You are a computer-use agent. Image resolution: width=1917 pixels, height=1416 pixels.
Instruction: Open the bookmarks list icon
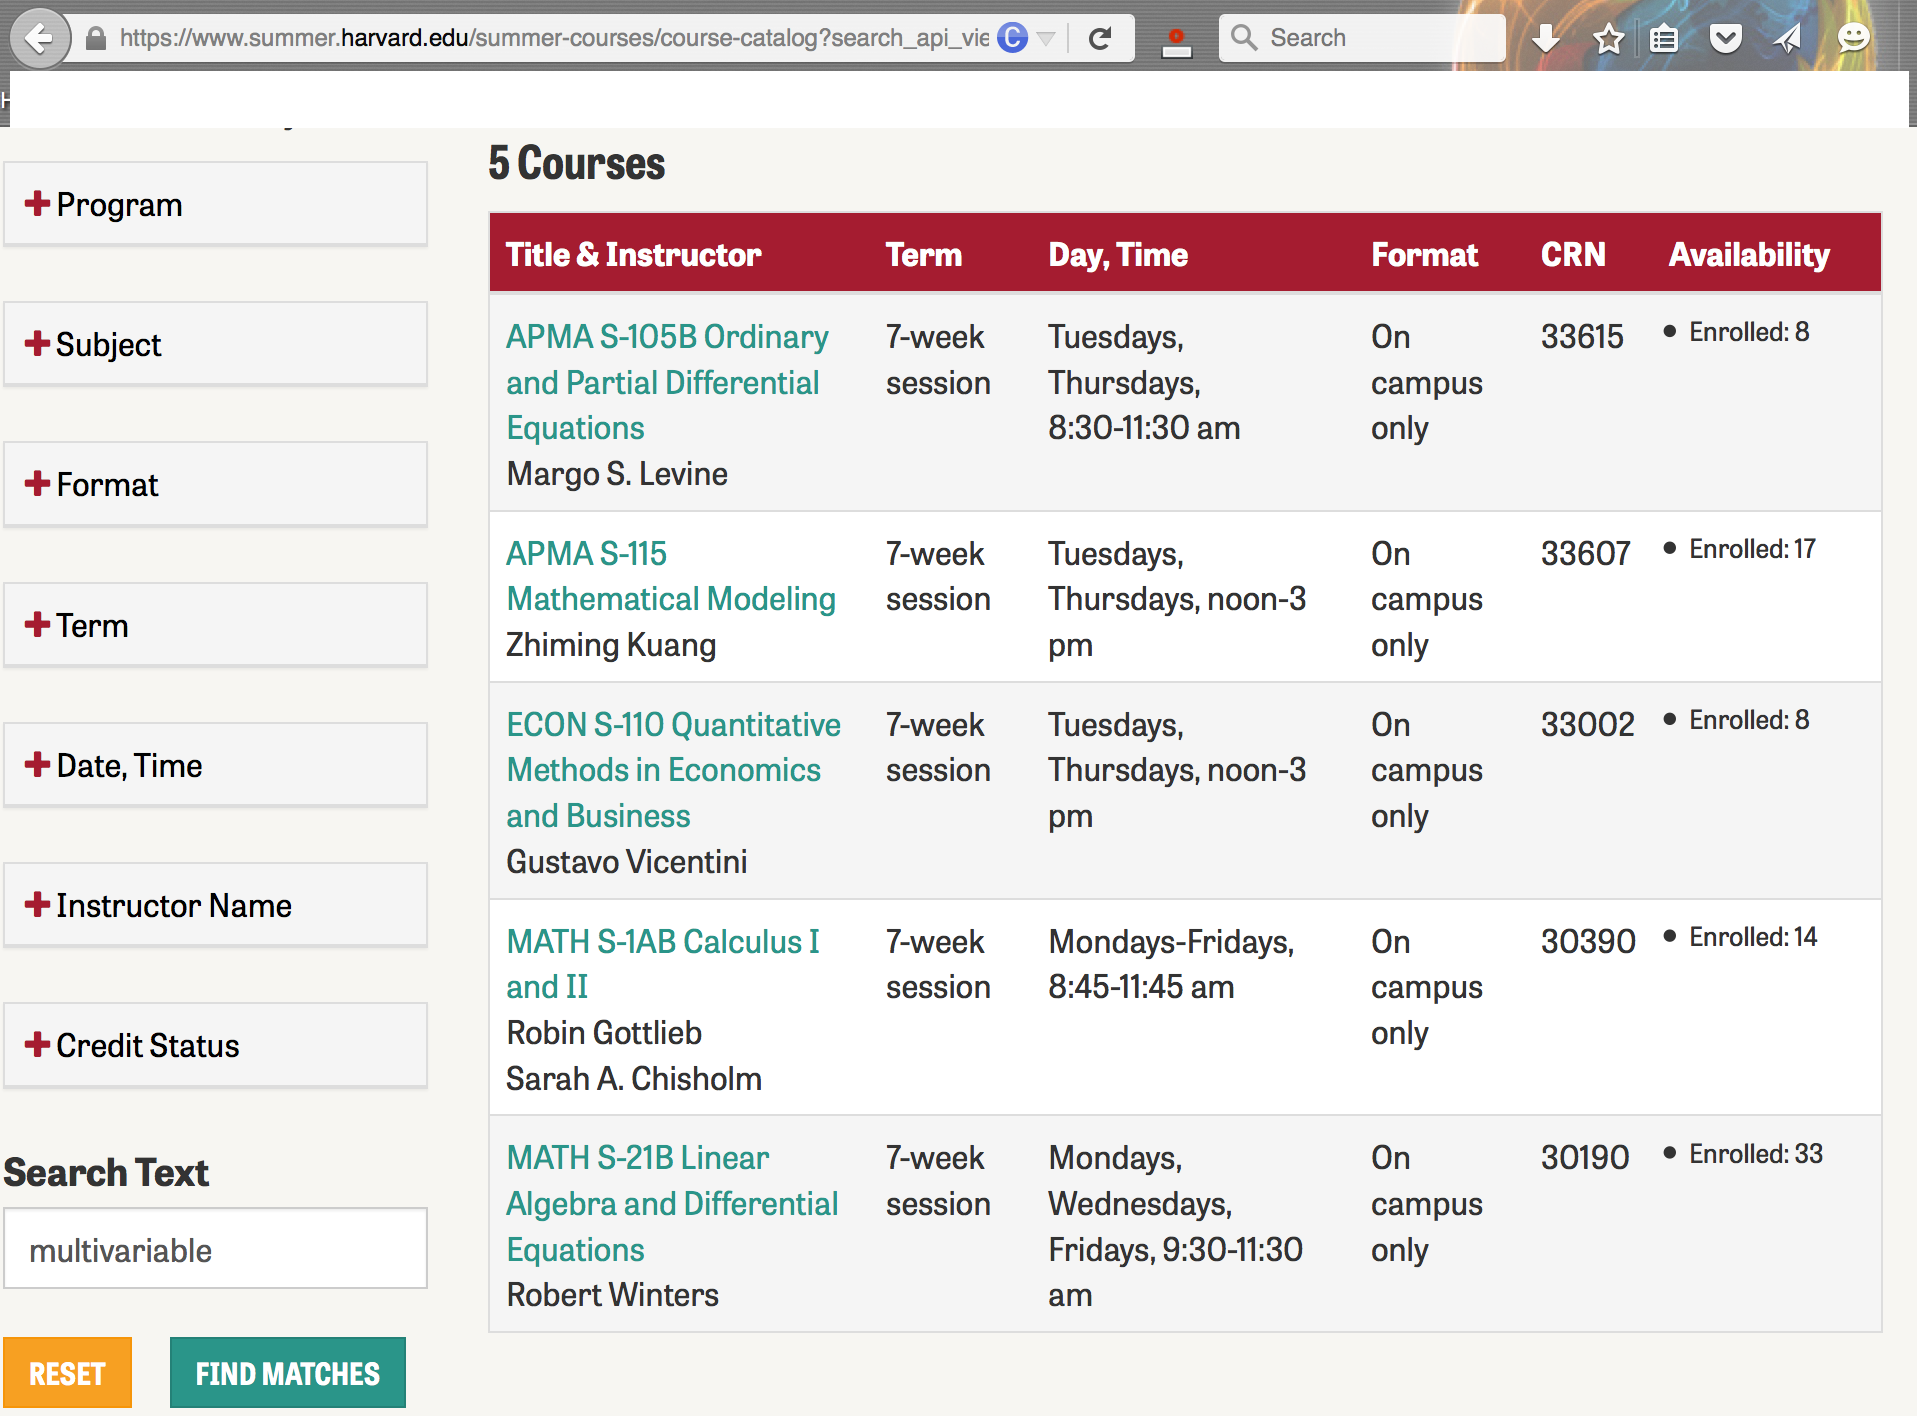click(x=1664, y=39)
